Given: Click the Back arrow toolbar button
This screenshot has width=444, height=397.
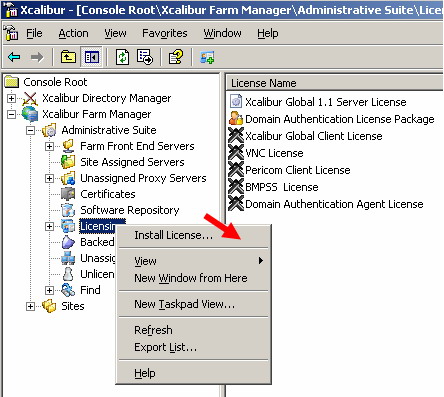Looking at the screenshot, I should (x=14, y=57).
